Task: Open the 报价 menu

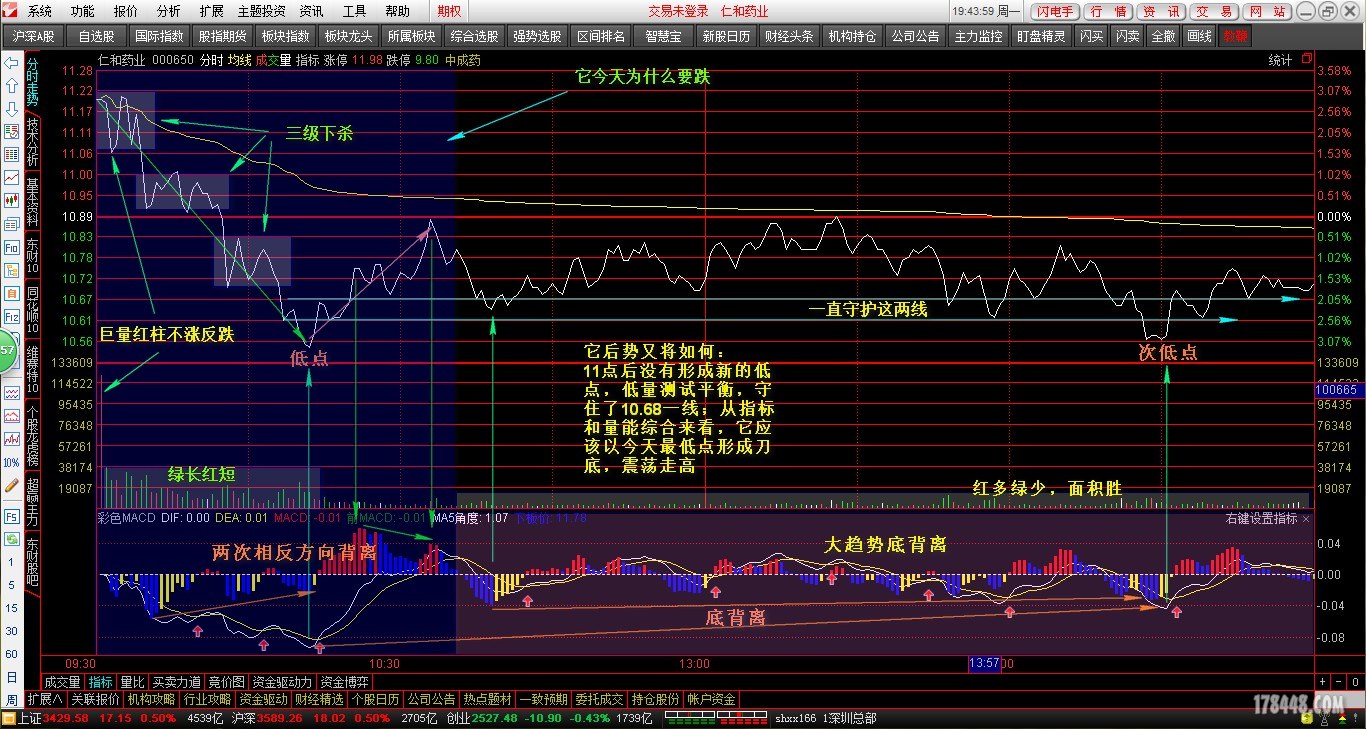Action: [x=125, y=11]
